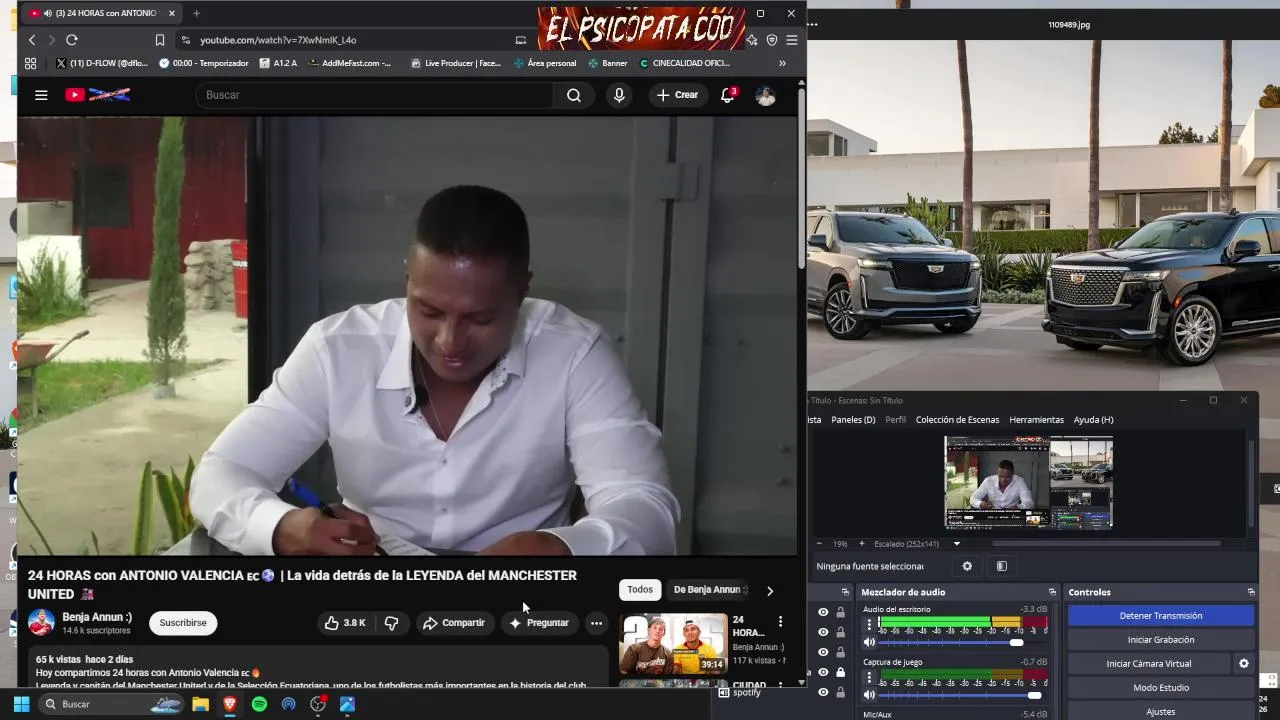
Task: Open Captura de juego options dots
Action: tap(869, 676)
